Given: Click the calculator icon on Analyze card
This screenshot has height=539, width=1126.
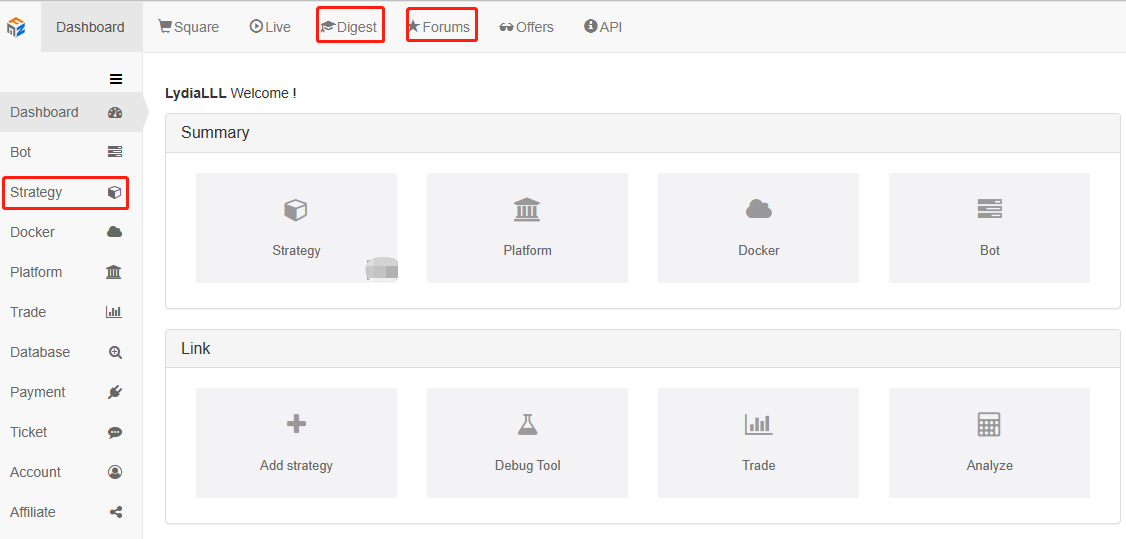Looking at the screenshot, I should (x=990, y=424).
